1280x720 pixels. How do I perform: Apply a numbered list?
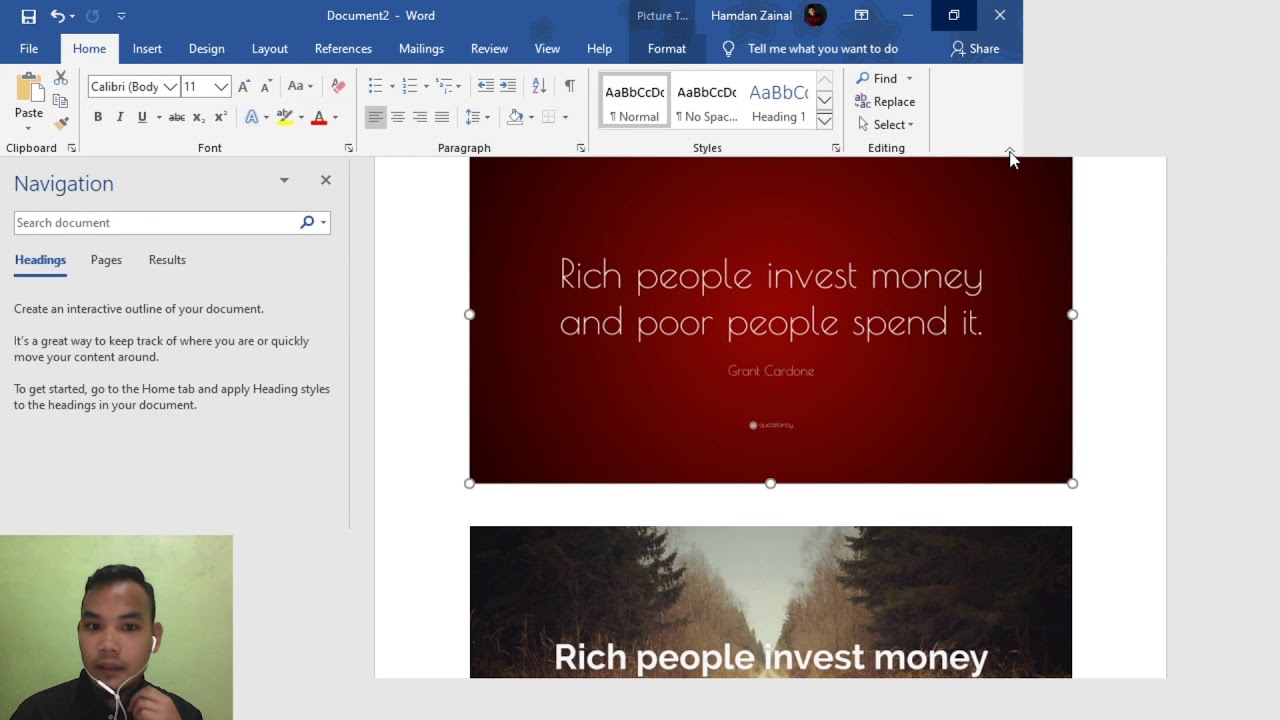(x=409, y=86)
